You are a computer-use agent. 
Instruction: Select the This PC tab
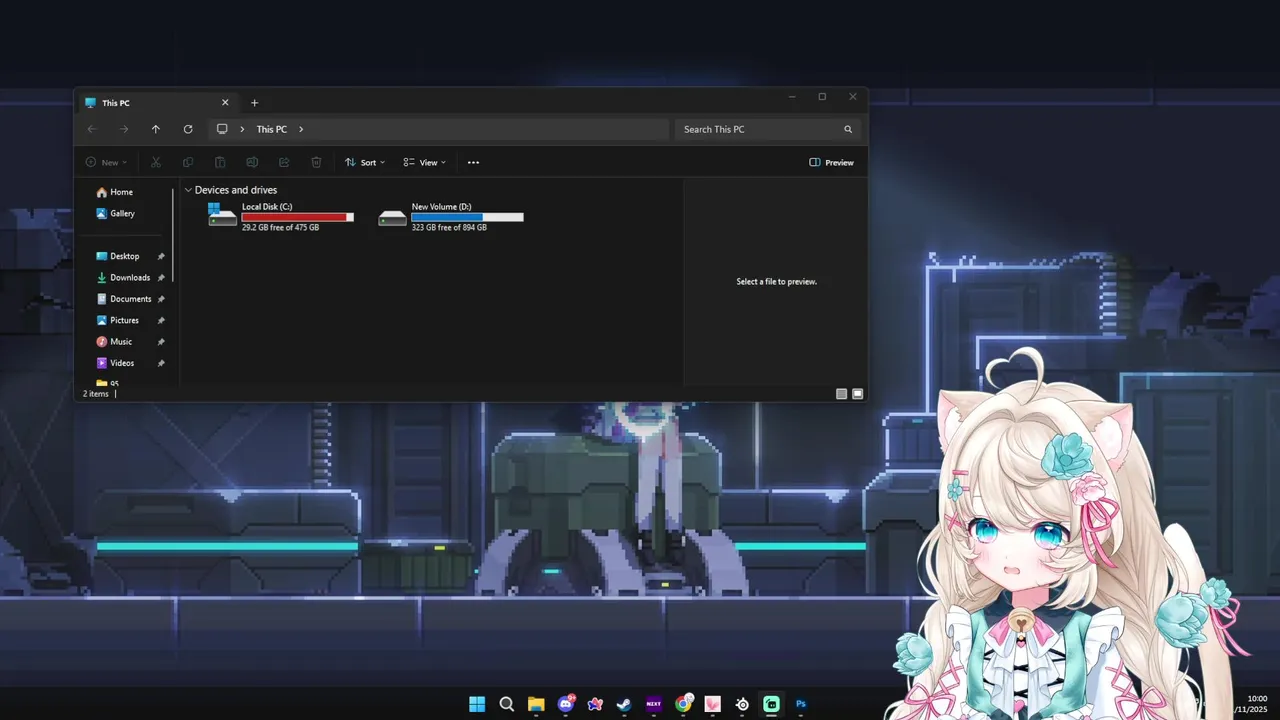click(157, 103)
